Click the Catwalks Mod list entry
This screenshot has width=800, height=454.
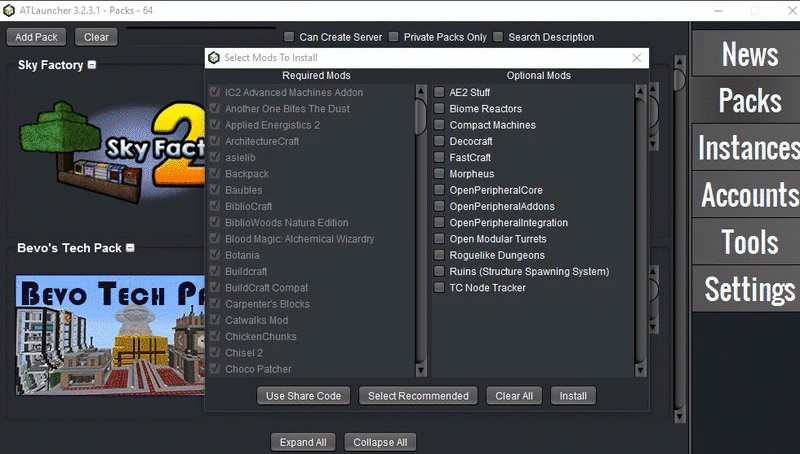click(257, 320)
